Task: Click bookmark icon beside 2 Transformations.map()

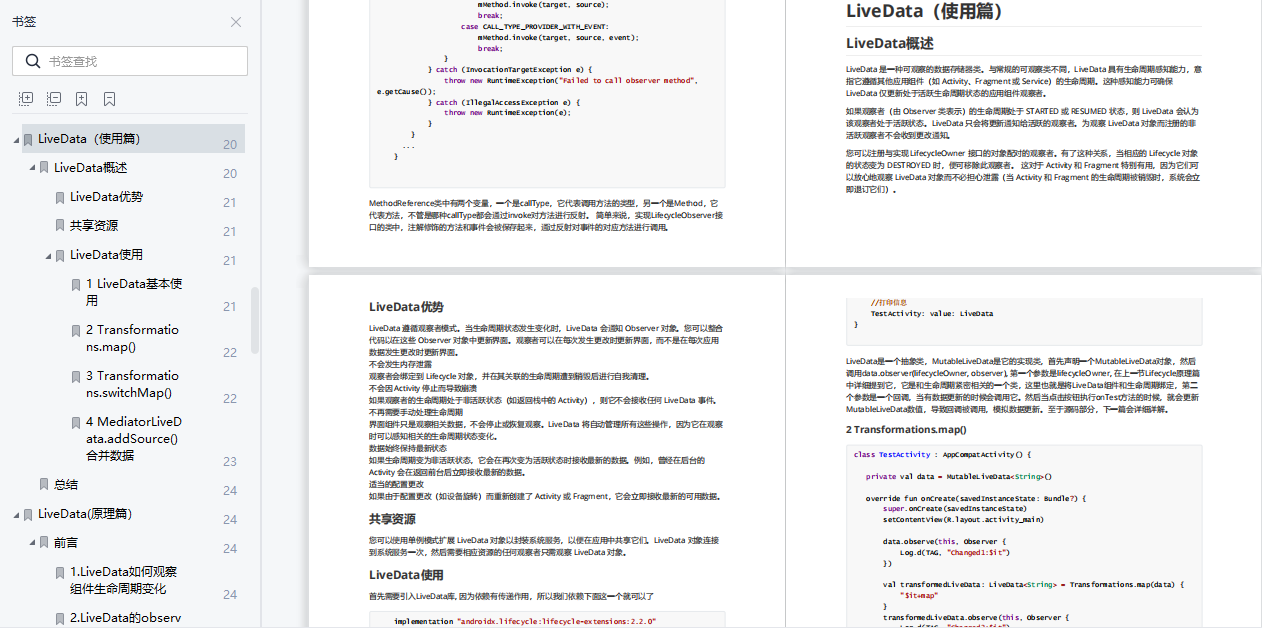Action: coord(77,330)
